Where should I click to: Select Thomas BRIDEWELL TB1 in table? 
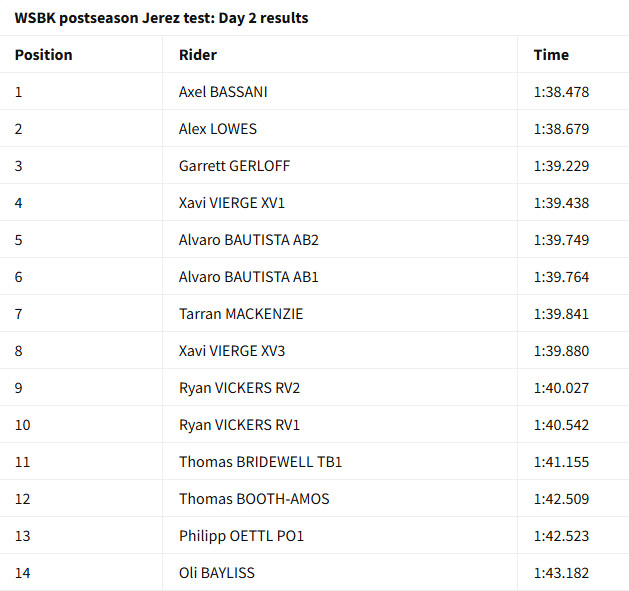pyautogui.click(x=260, y=462)
